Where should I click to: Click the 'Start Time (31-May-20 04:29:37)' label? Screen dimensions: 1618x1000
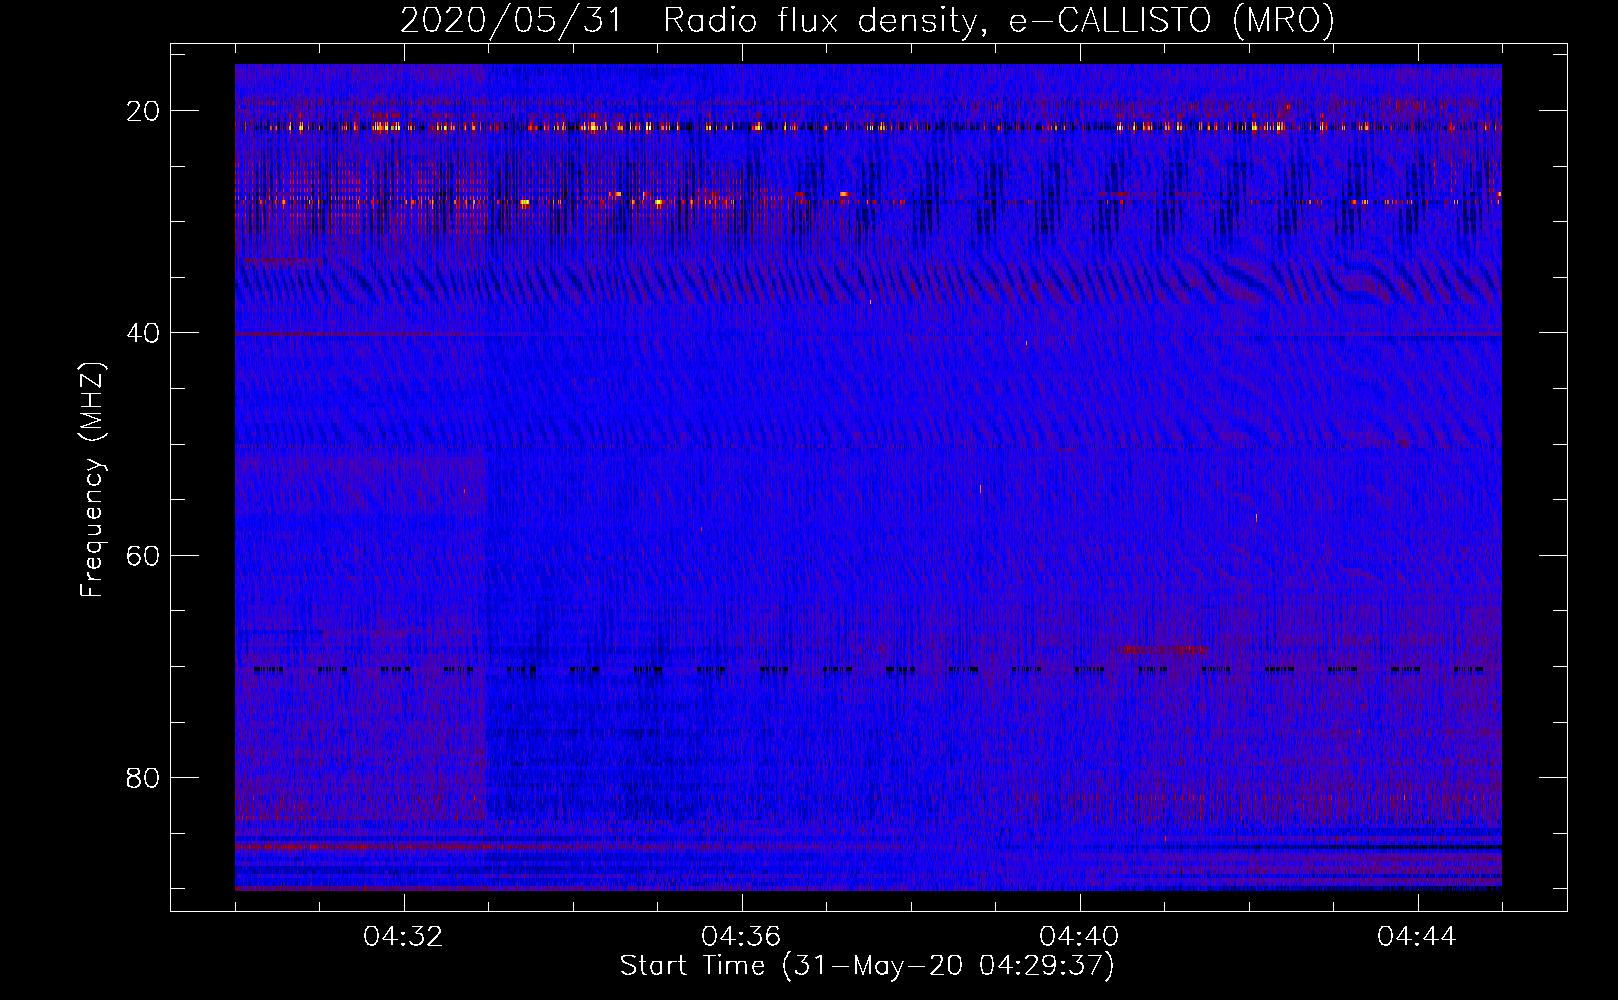click(867, 966)
